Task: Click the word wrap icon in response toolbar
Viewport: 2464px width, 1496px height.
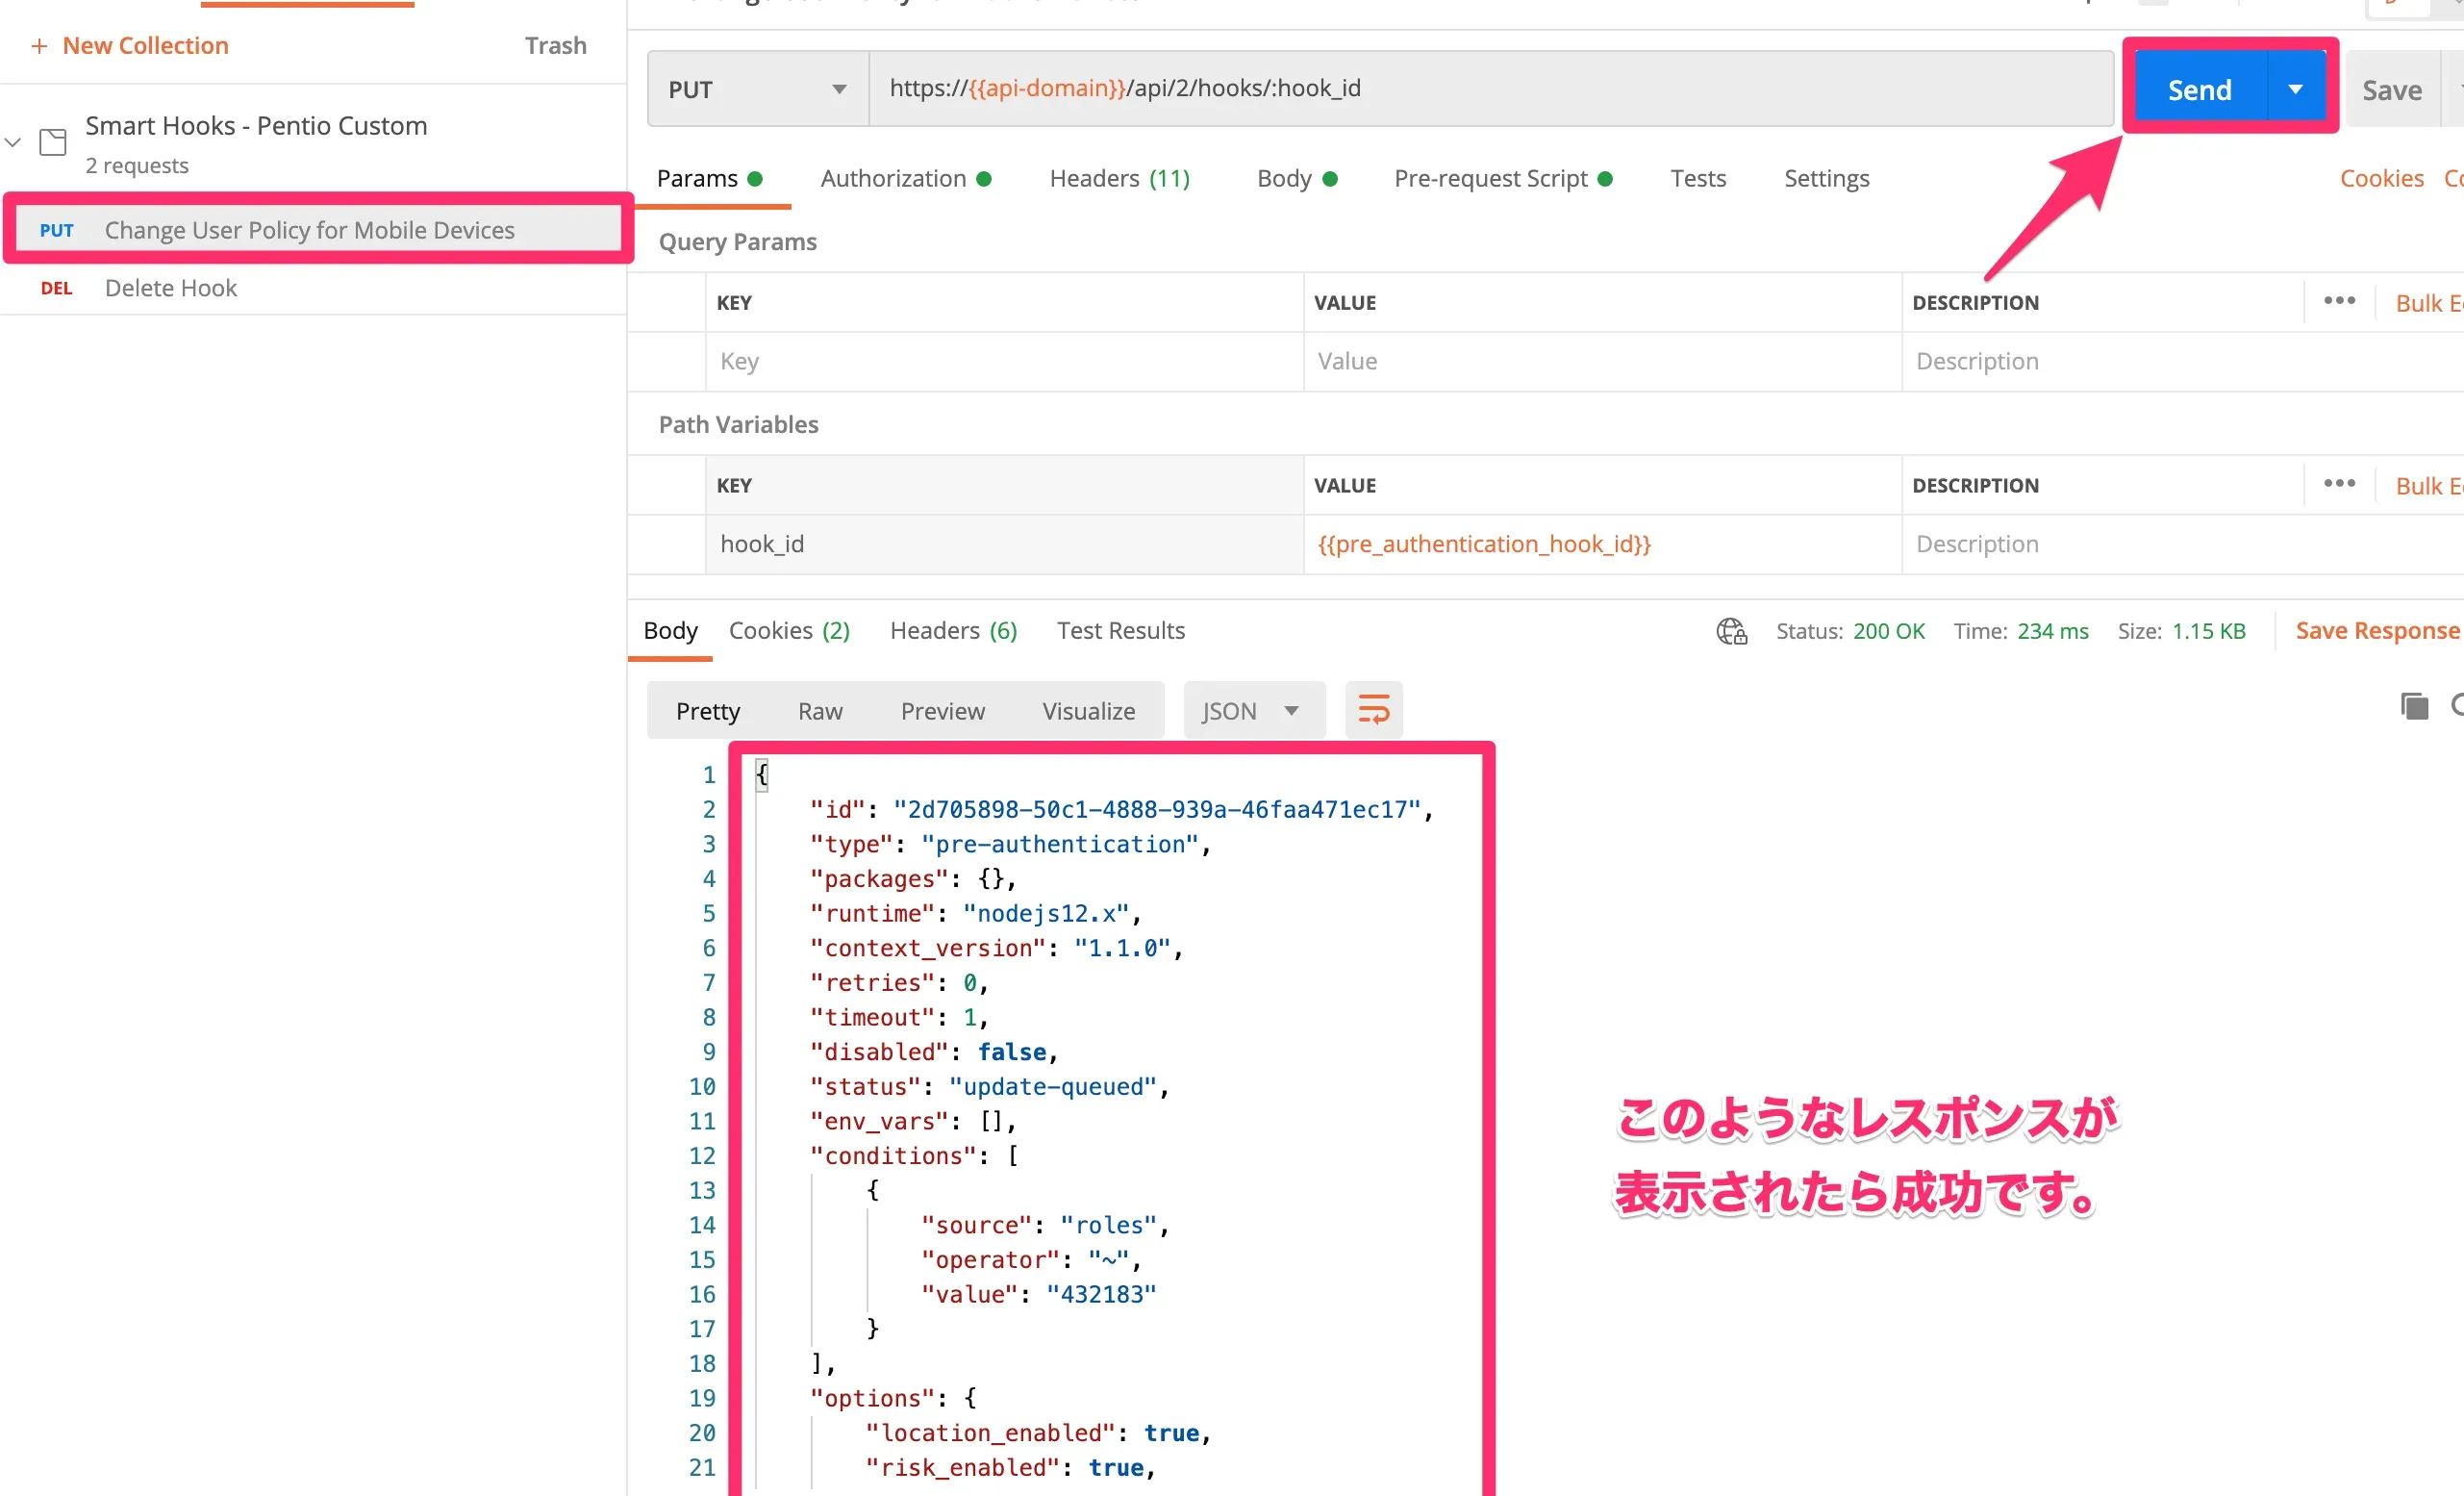Action: (x=1373, y=710)
